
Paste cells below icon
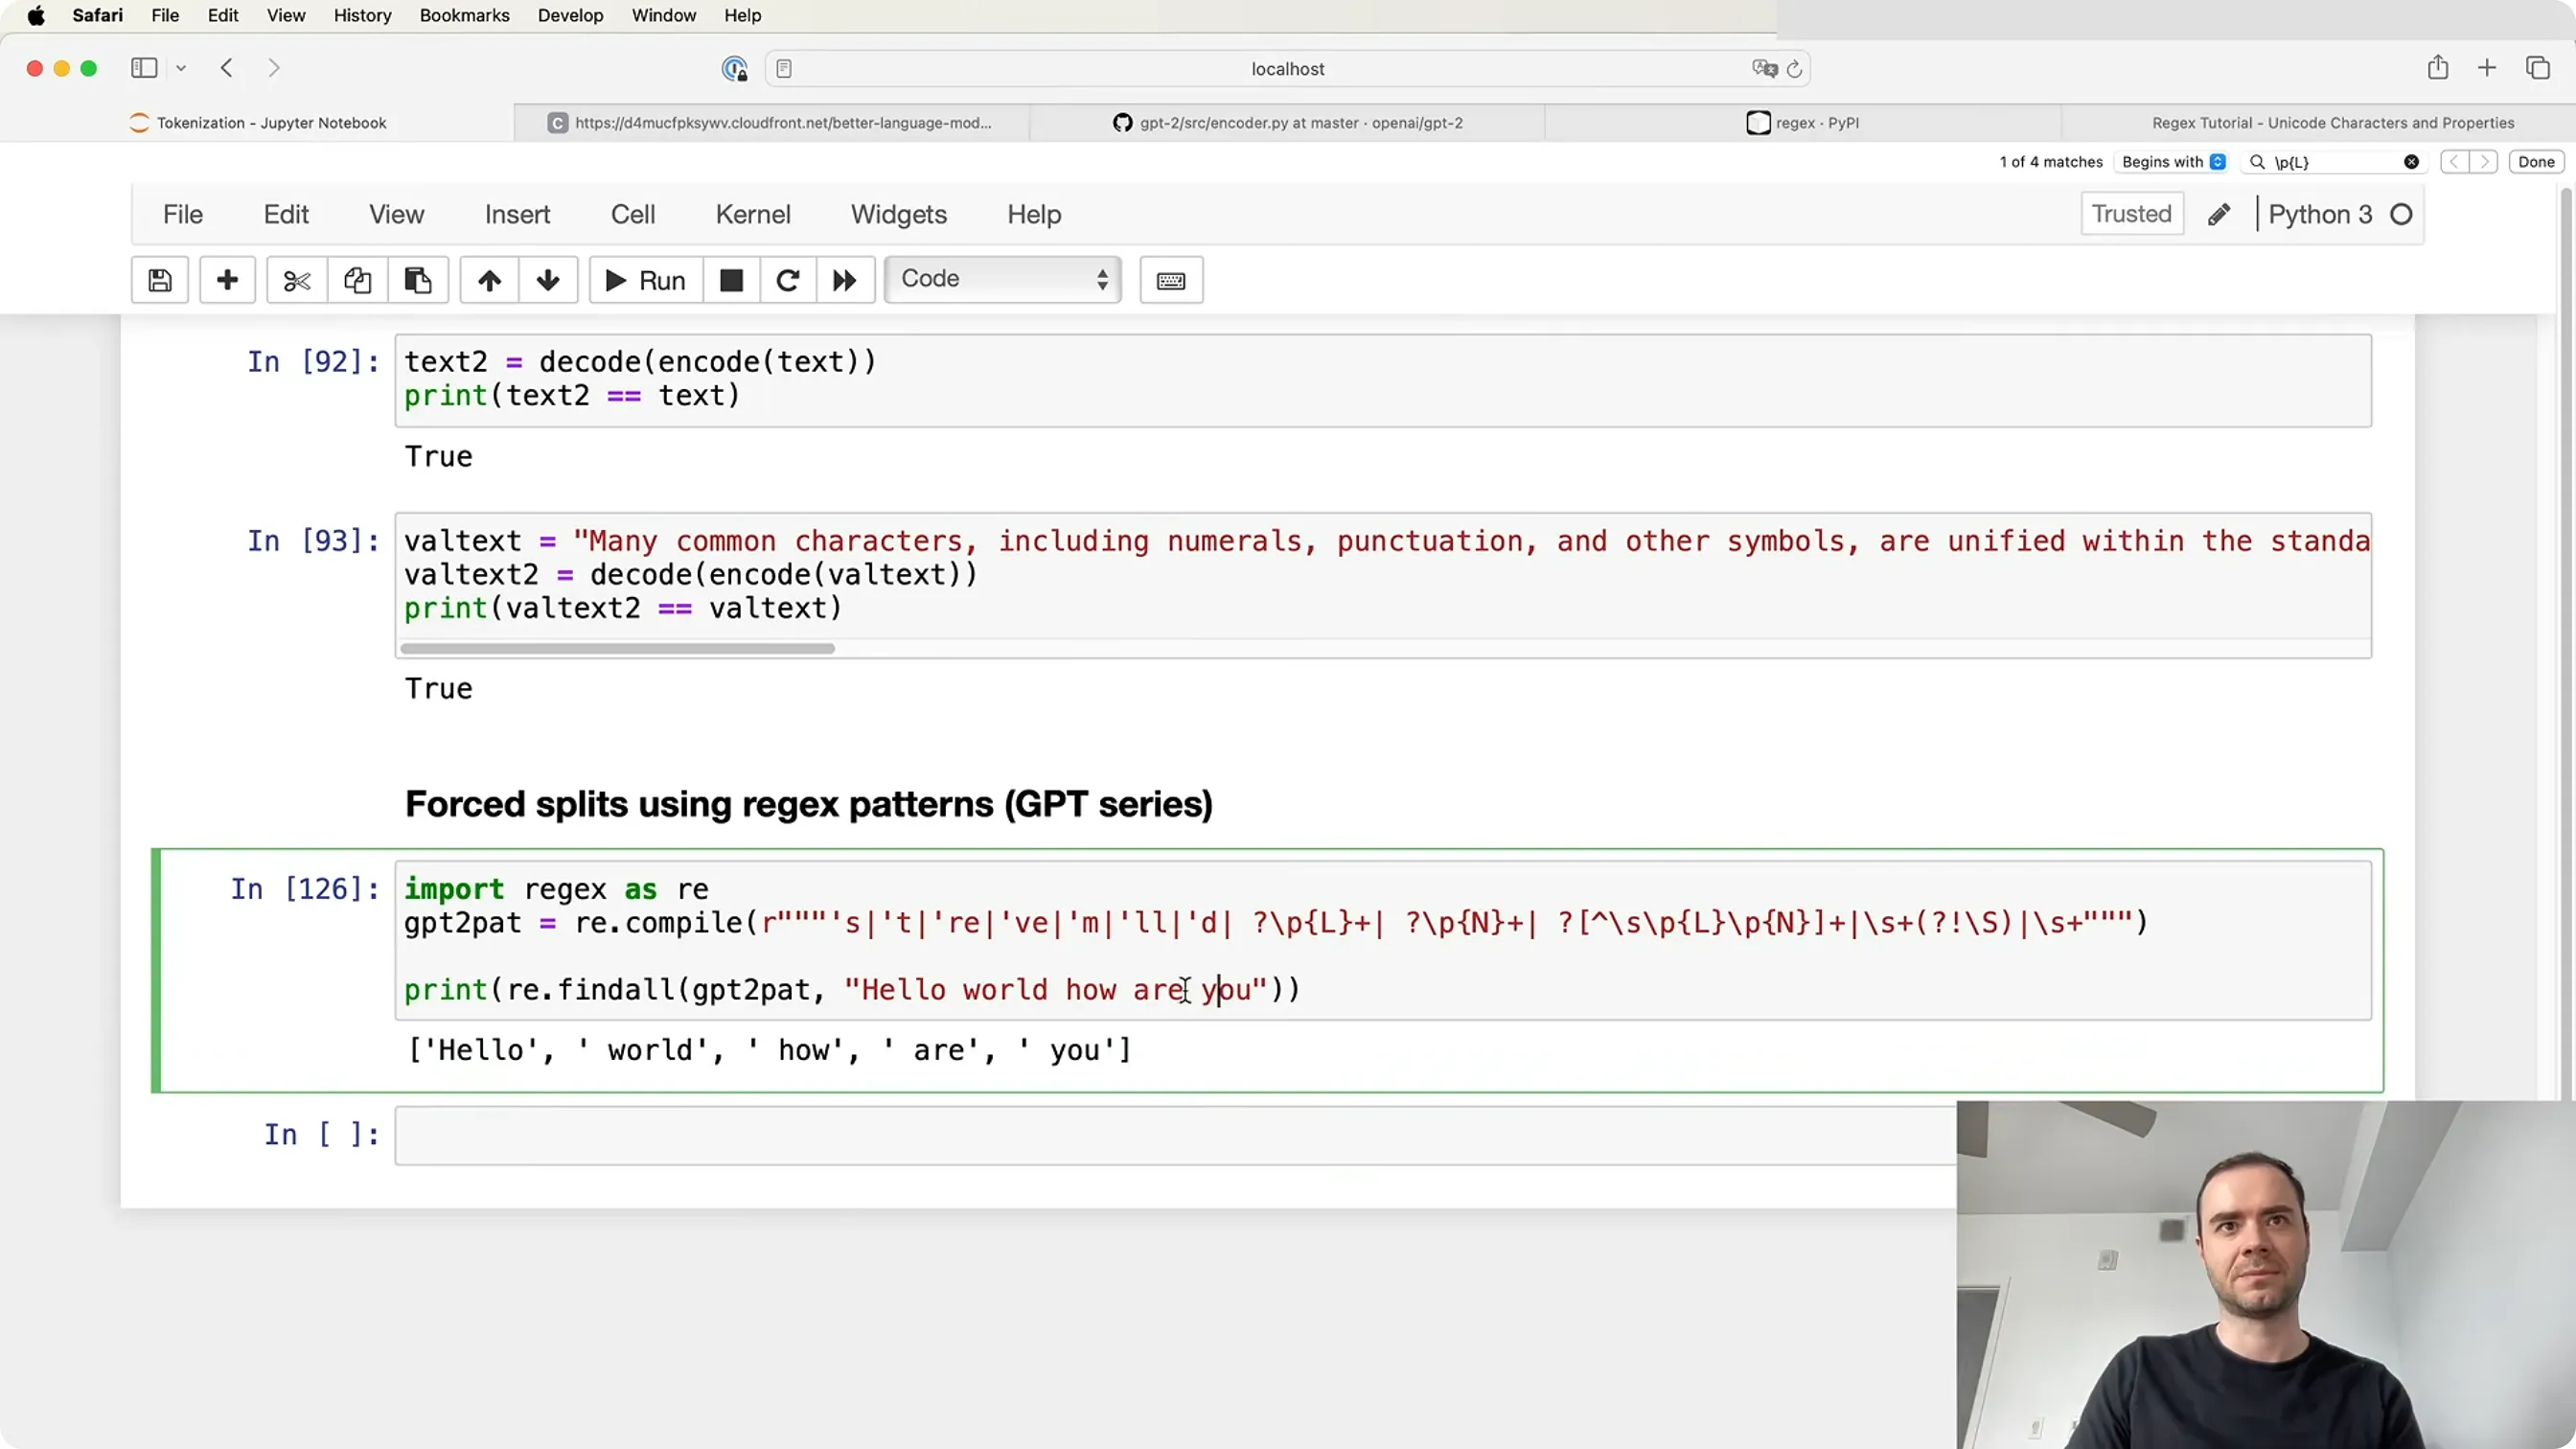418,280
